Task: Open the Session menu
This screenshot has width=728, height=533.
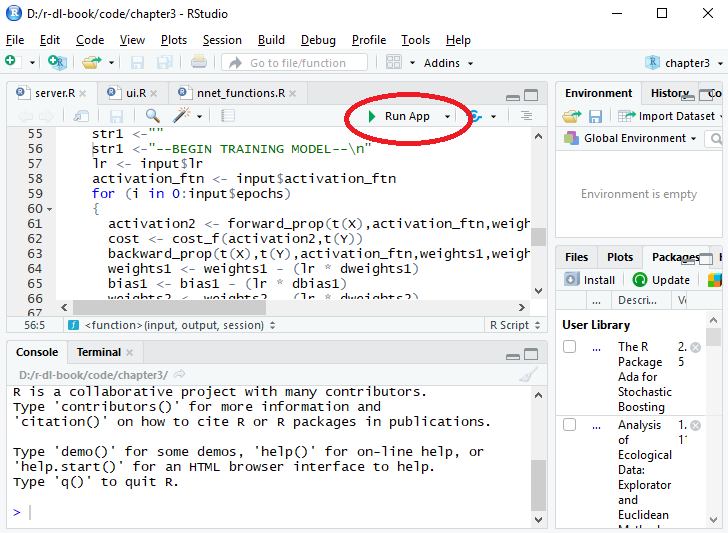Action: click(222, 40)
